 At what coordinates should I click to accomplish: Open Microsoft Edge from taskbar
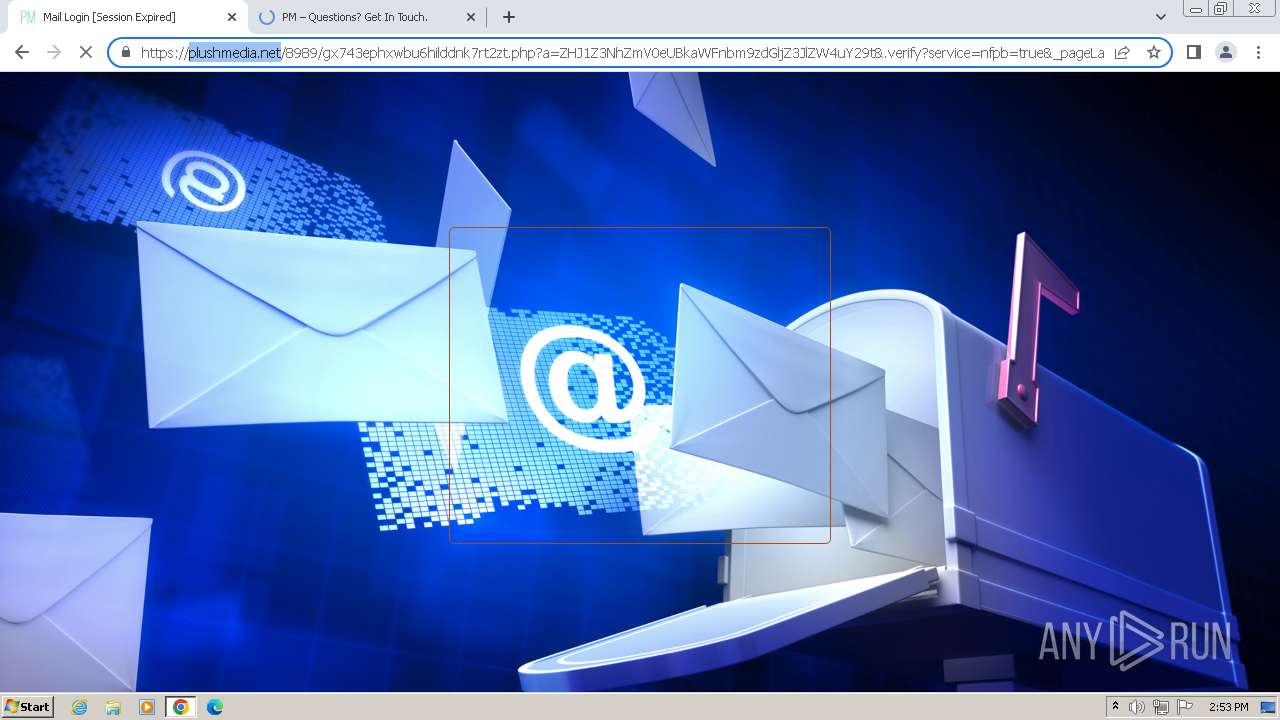[214, 707]
